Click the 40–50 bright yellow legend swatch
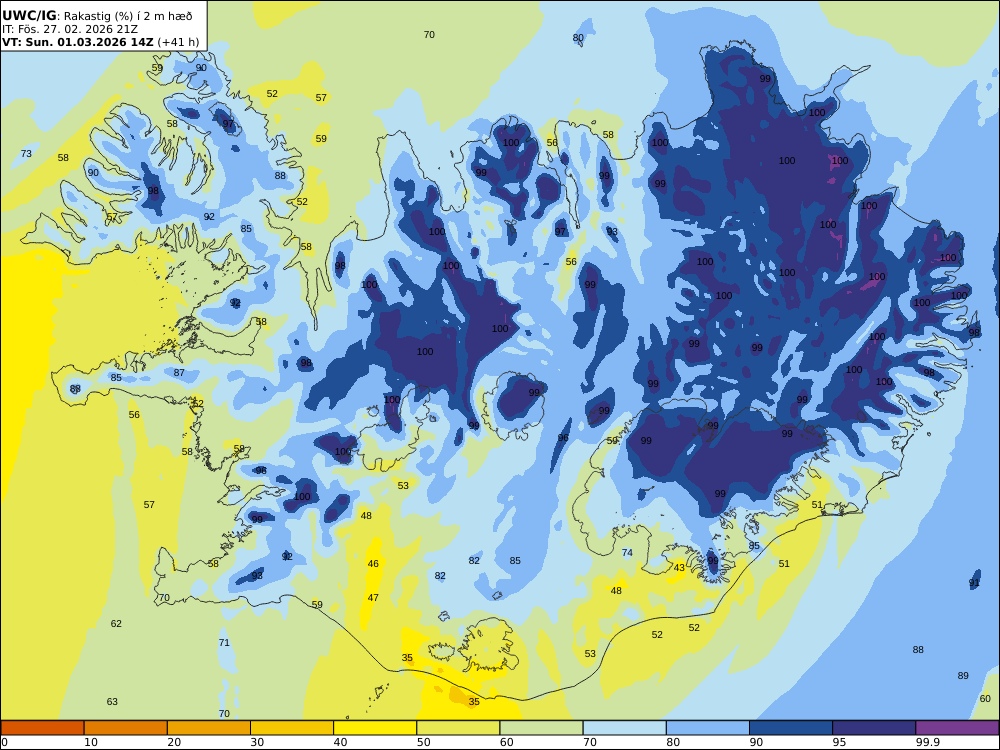 click(375, 728)
